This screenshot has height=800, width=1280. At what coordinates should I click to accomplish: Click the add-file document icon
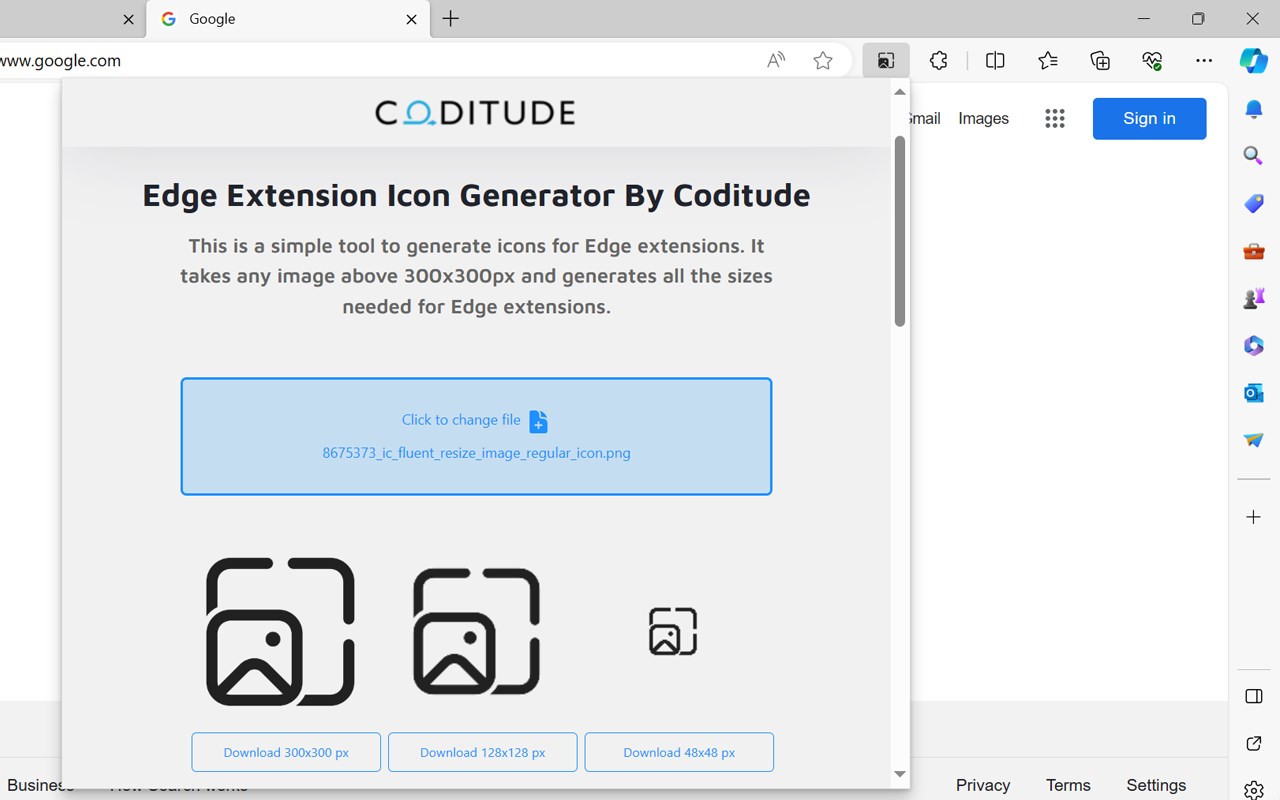pos(538,421)
